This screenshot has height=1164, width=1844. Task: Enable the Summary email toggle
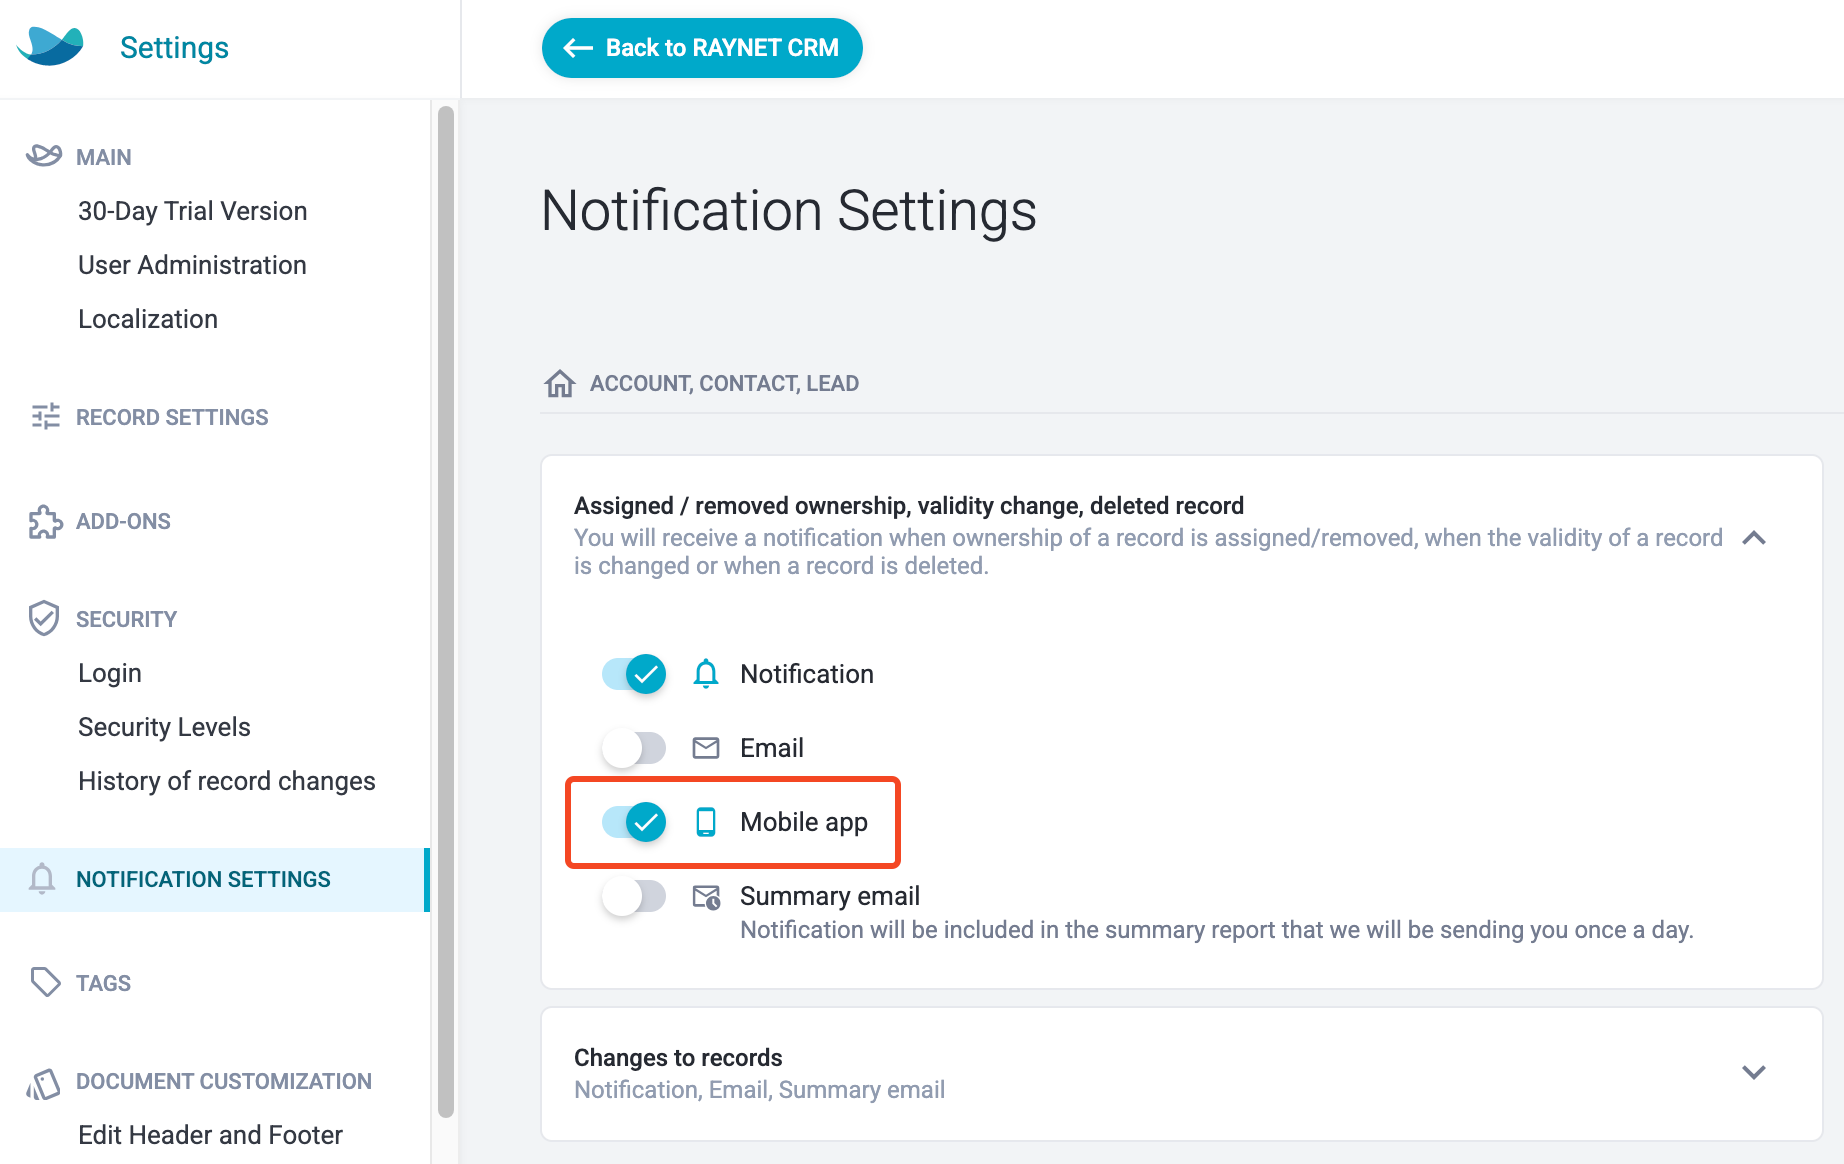[x=634, y=896]
